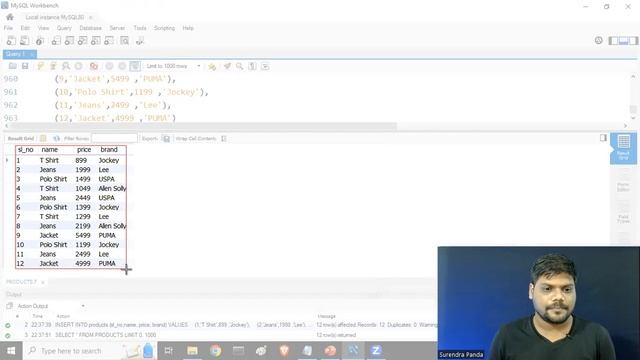Open Windows Start menu

click(x=11, y=351)
